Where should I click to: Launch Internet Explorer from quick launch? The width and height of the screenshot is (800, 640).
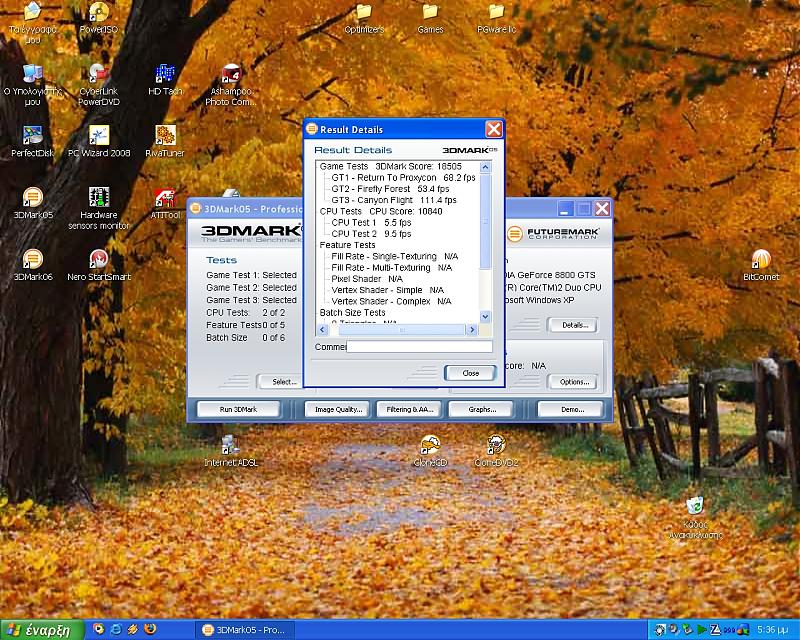[x=116, y=629]
